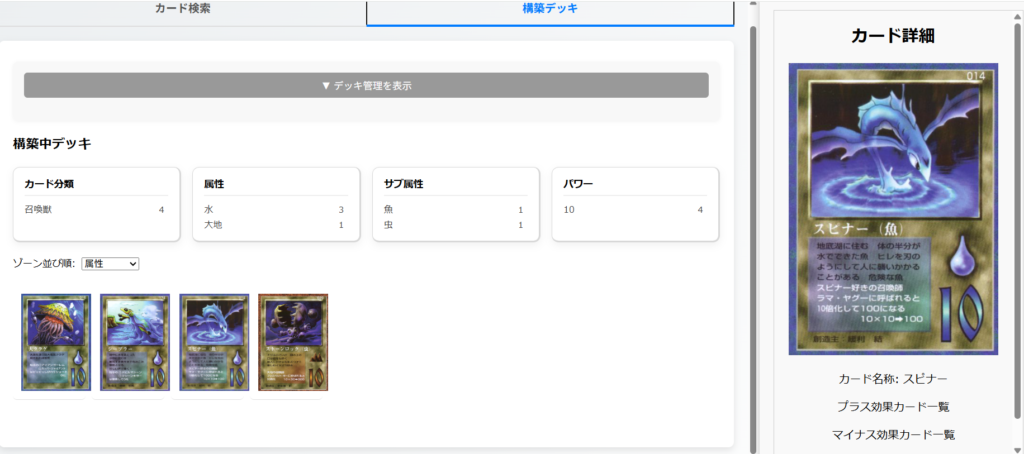Pick the frog card thumbnail in deck
Viewport: 1024px width, 454px height.
pyautogui.click(x=135, y=342)
